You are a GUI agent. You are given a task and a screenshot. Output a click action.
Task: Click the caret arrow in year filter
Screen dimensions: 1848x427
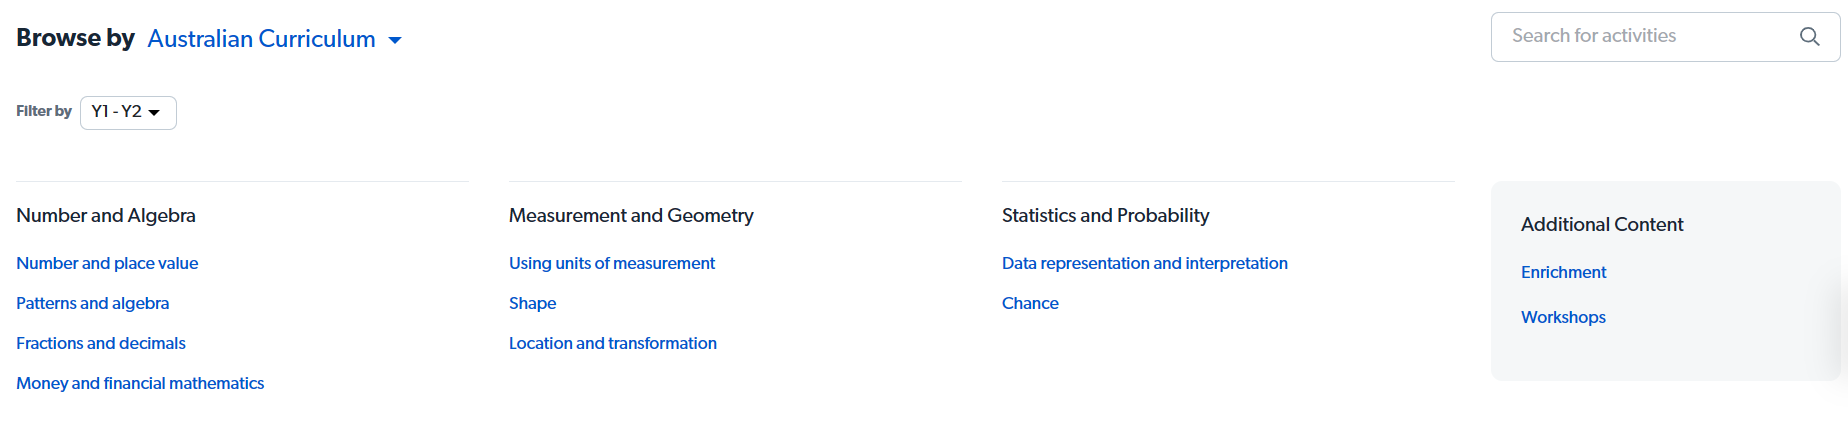click(154, 113)
